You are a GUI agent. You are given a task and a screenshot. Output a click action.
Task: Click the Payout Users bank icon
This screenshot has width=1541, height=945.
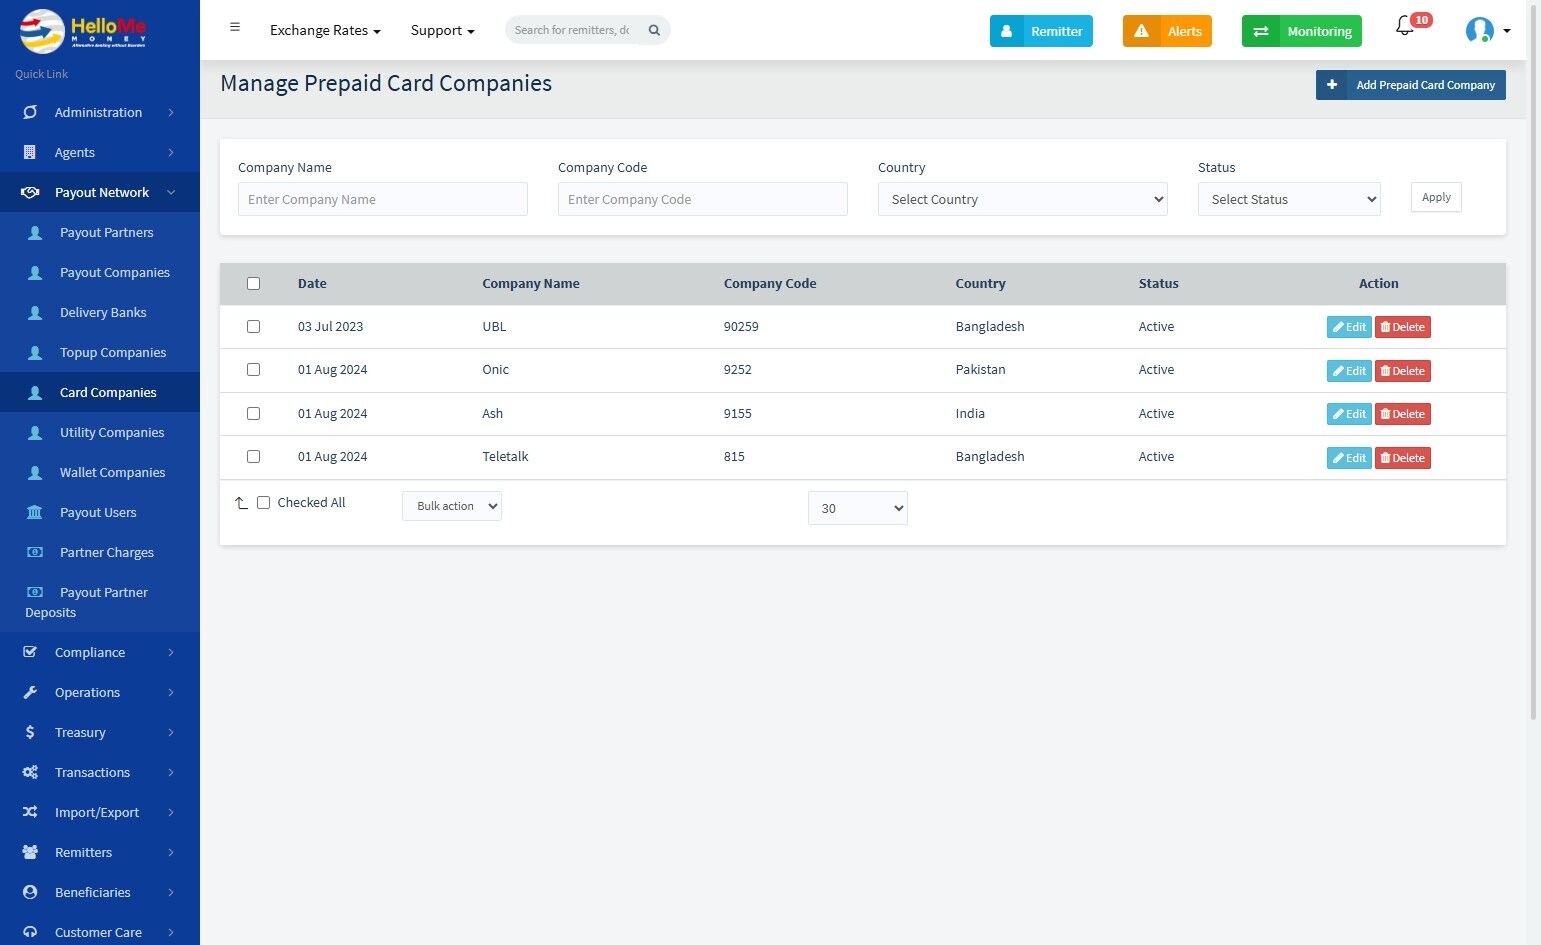(35, 512)
